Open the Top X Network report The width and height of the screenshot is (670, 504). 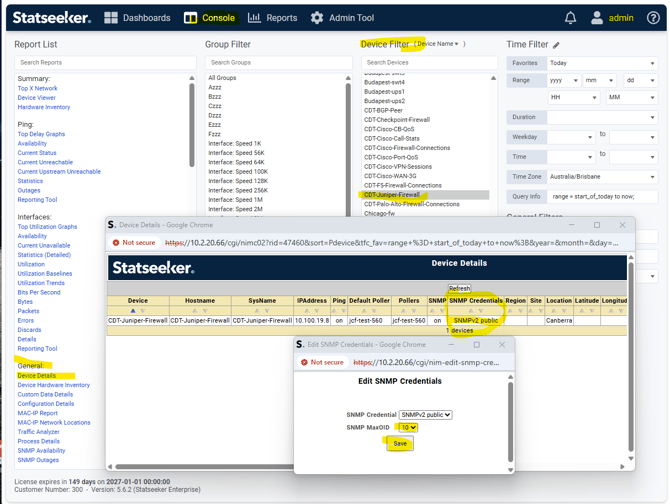38,88
